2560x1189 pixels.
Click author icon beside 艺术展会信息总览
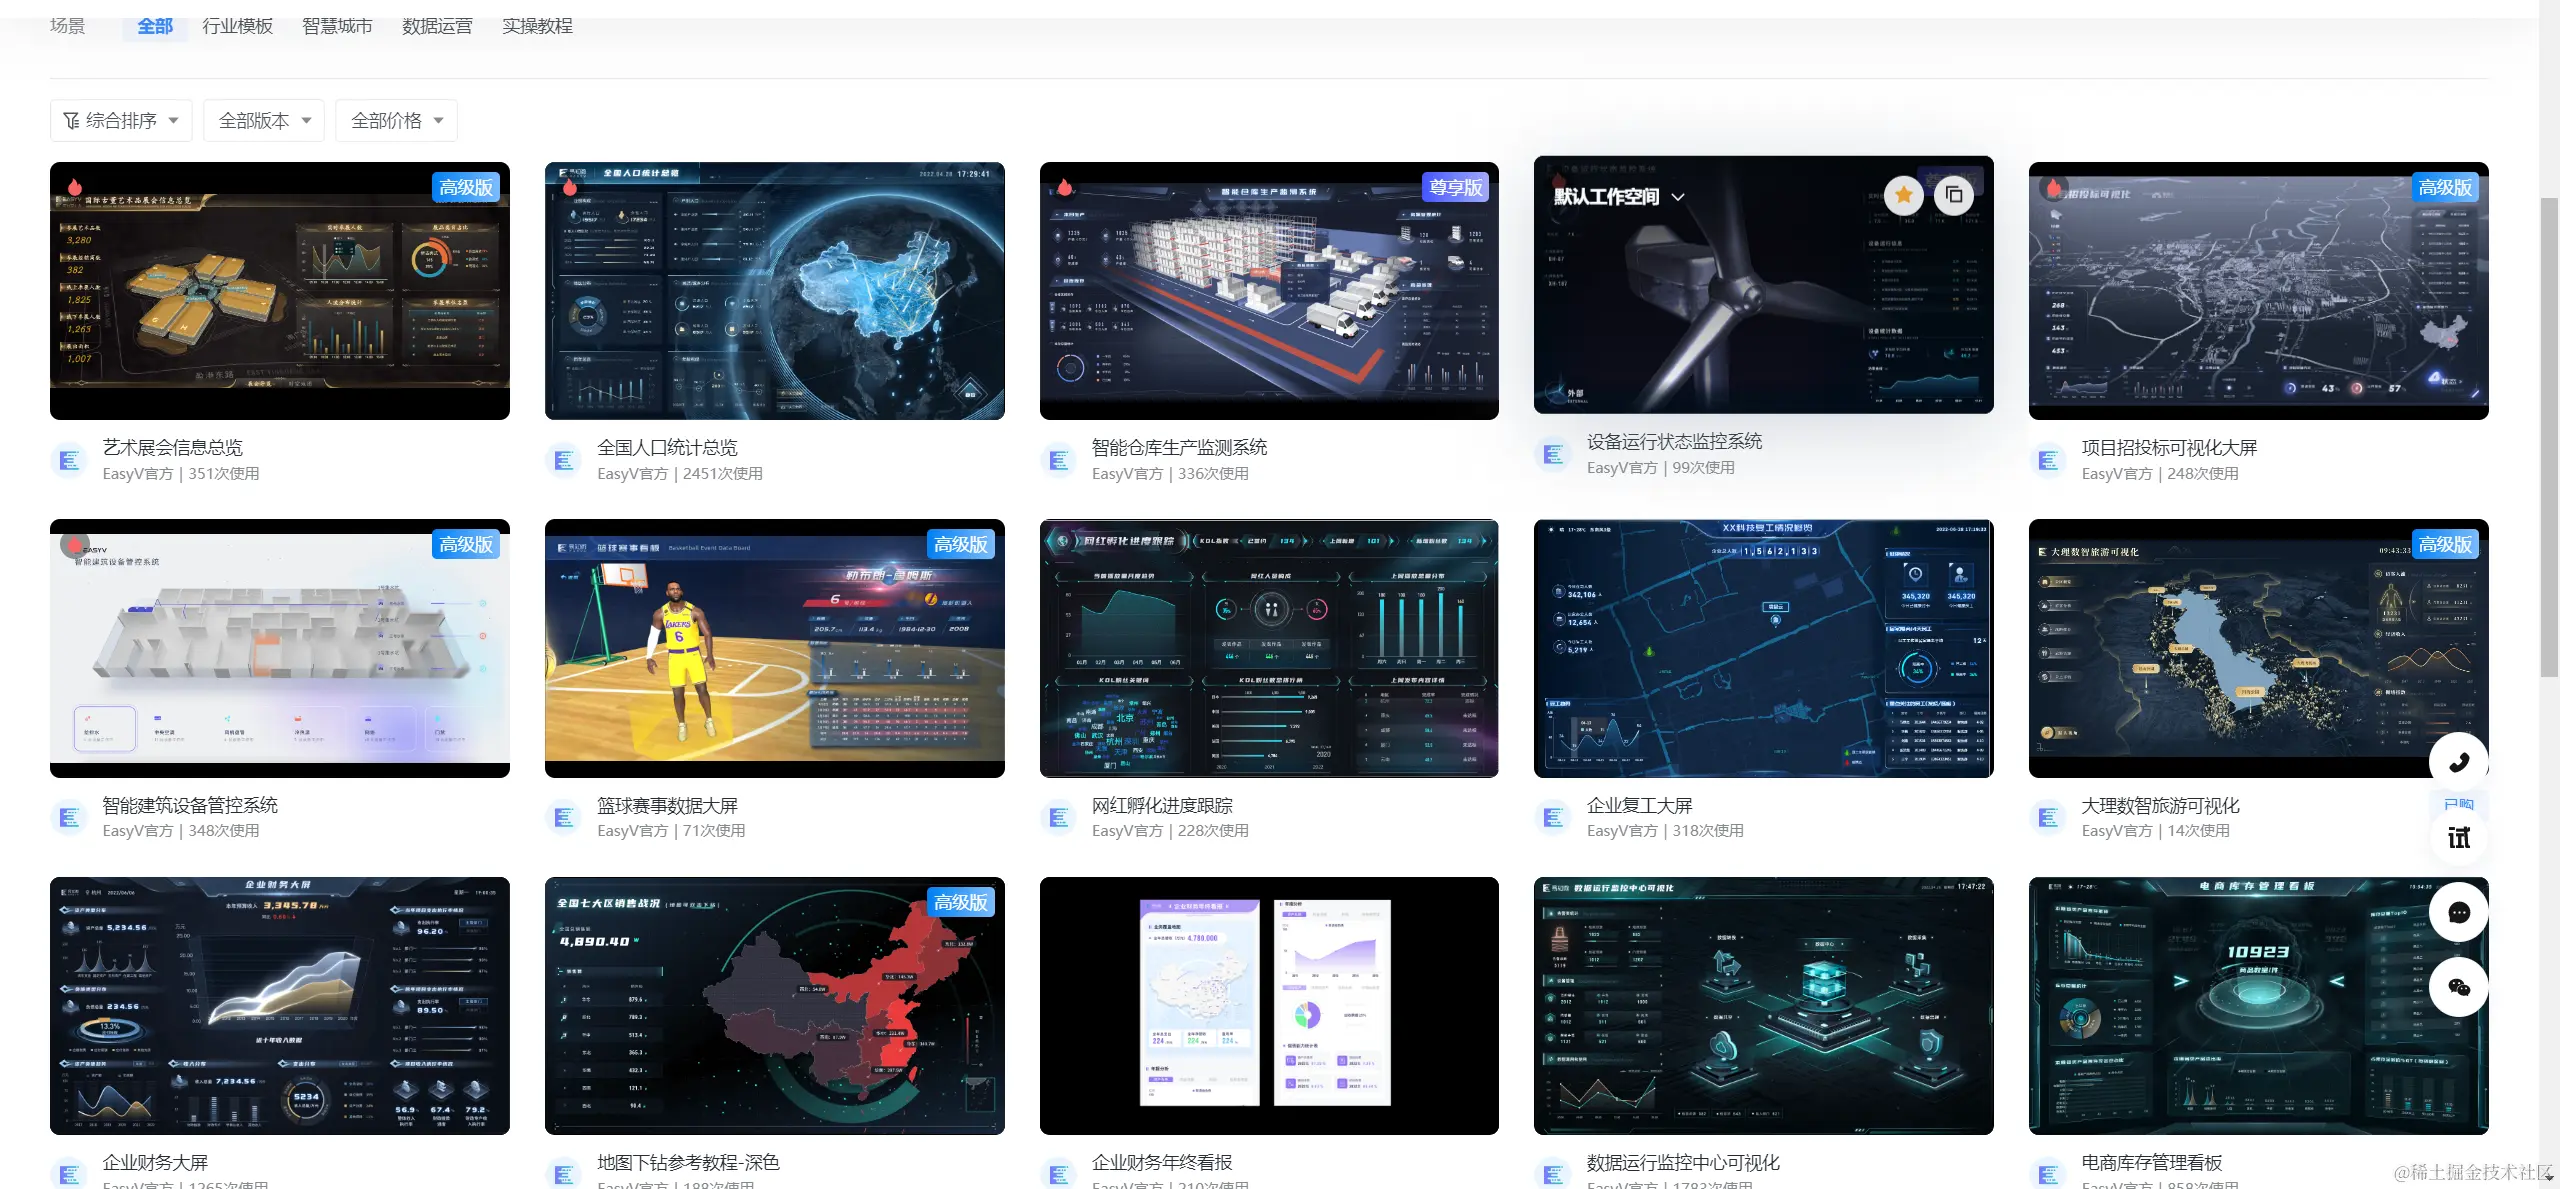[x=69, y=460]
